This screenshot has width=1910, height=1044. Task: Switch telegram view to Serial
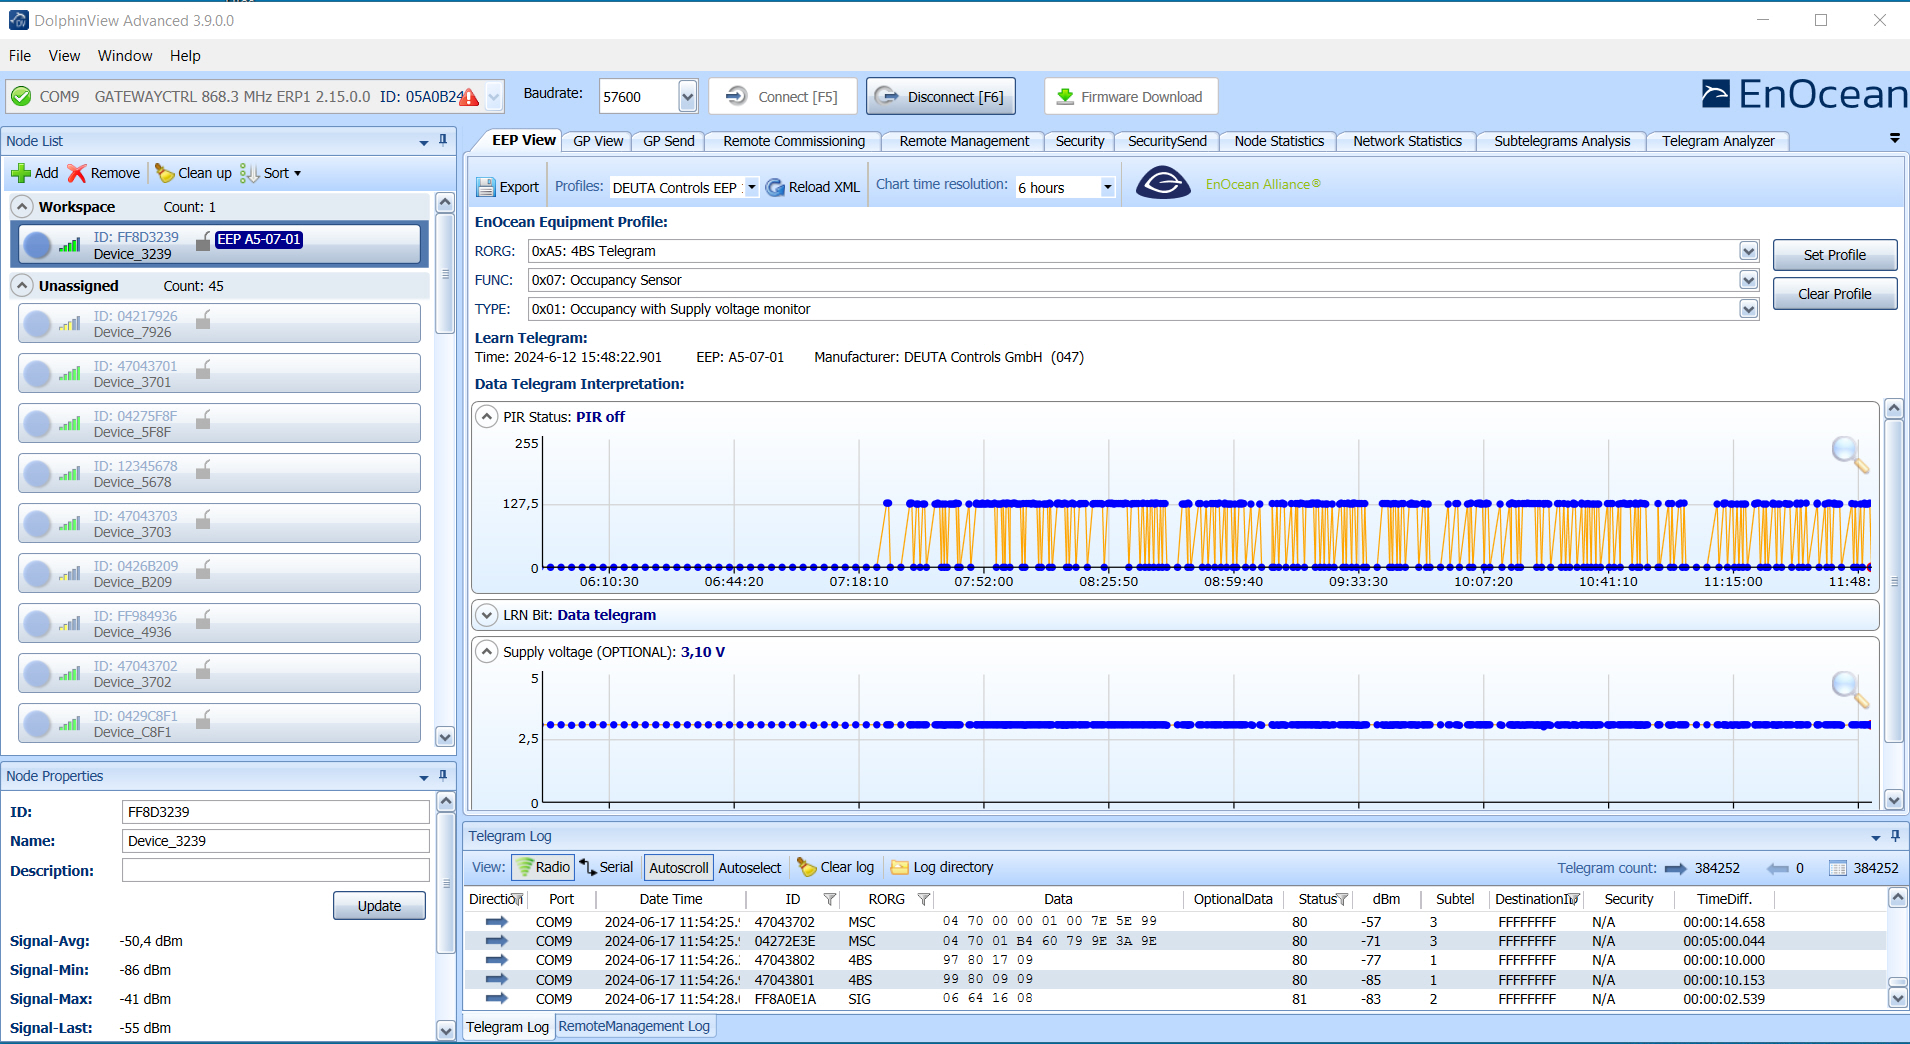pos(606,867)
